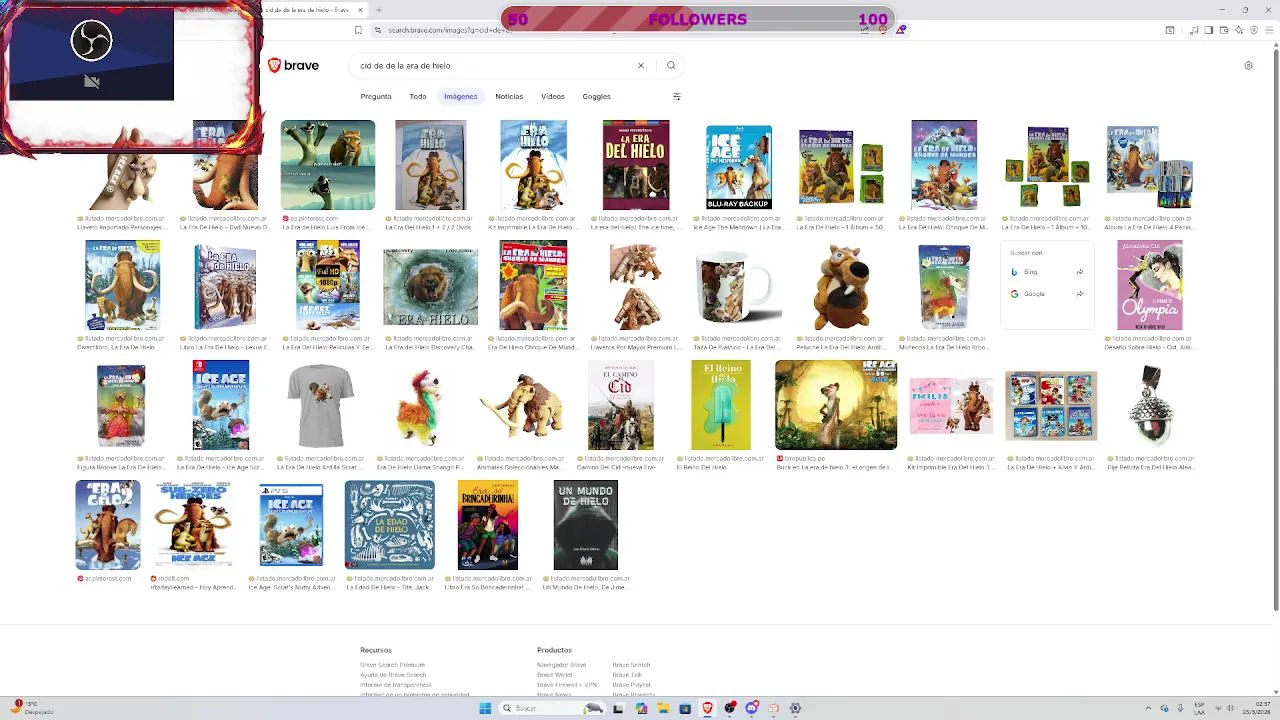Search with Bing in the fallback box
The width and height of the screenshot is (1280, 720).
pos(1047,272)
